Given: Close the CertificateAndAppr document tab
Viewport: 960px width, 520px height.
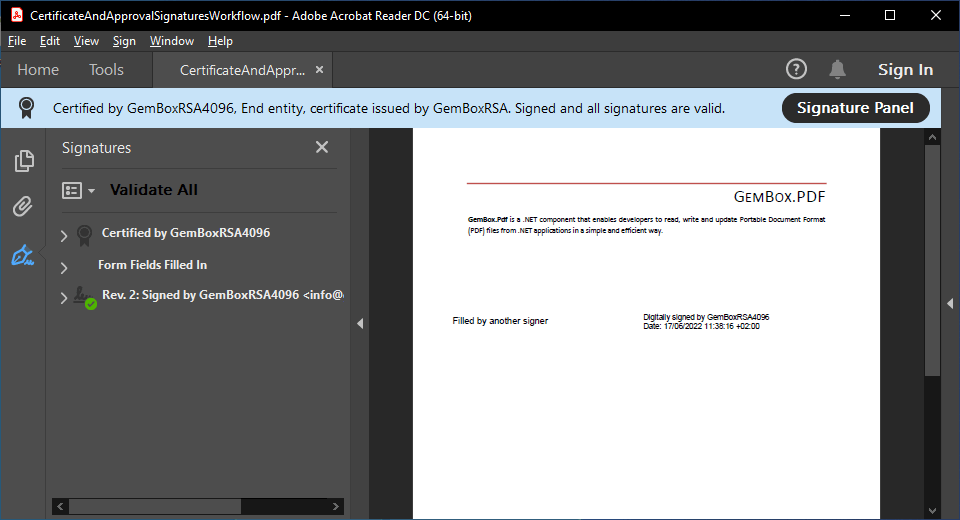Looking at the screenshot, I should click(319, 70).
